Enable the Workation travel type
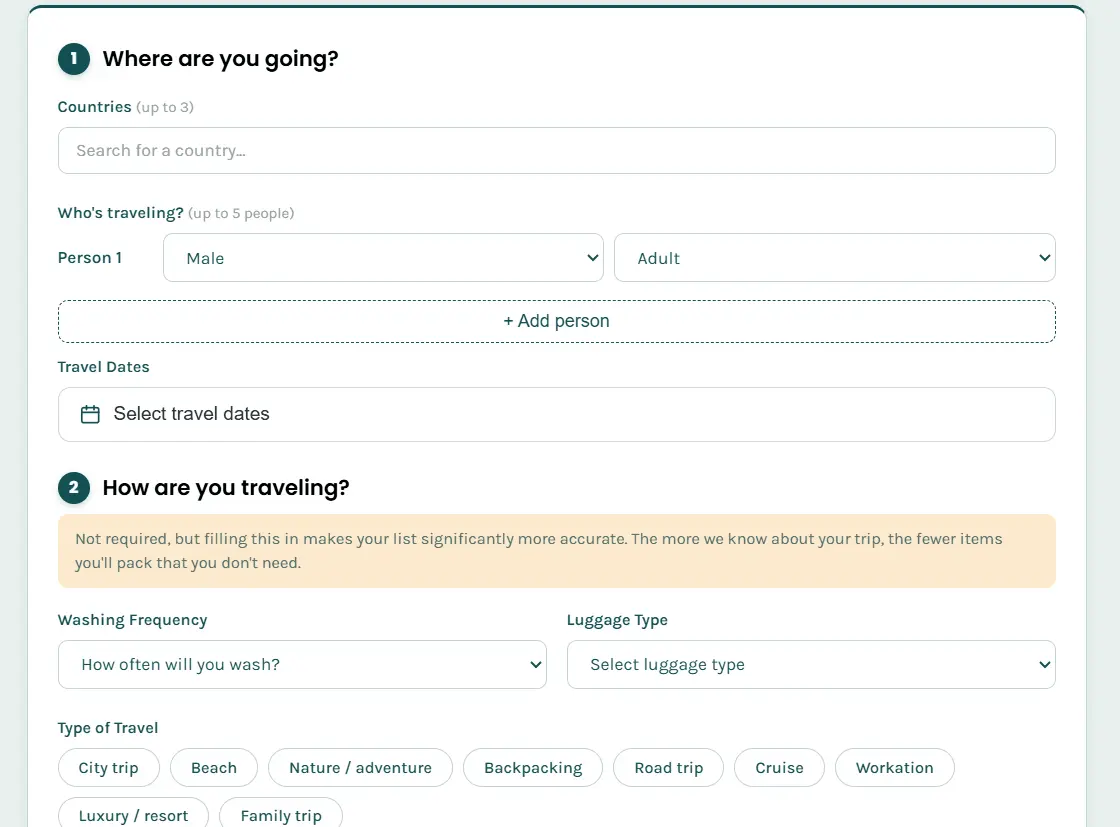Image resolution: width=1120 pixels, height=827 pixels. [x=894, y=768]
